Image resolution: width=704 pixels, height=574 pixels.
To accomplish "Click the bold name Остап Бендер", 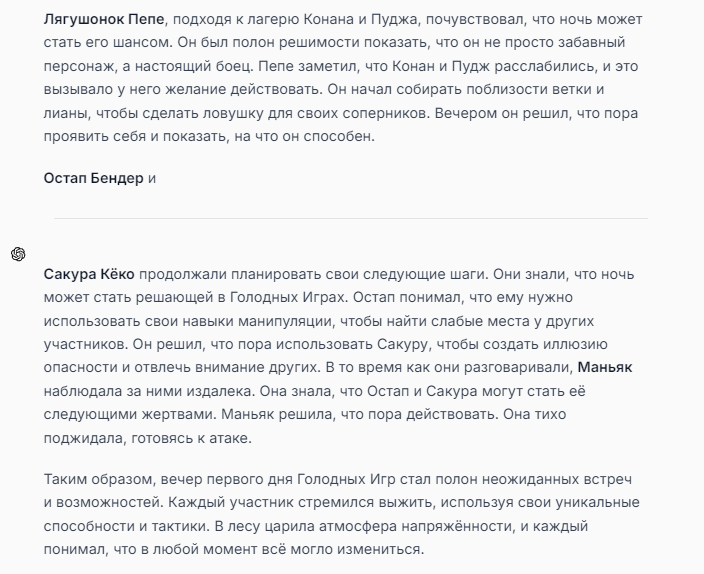I will tap(93, 178).
